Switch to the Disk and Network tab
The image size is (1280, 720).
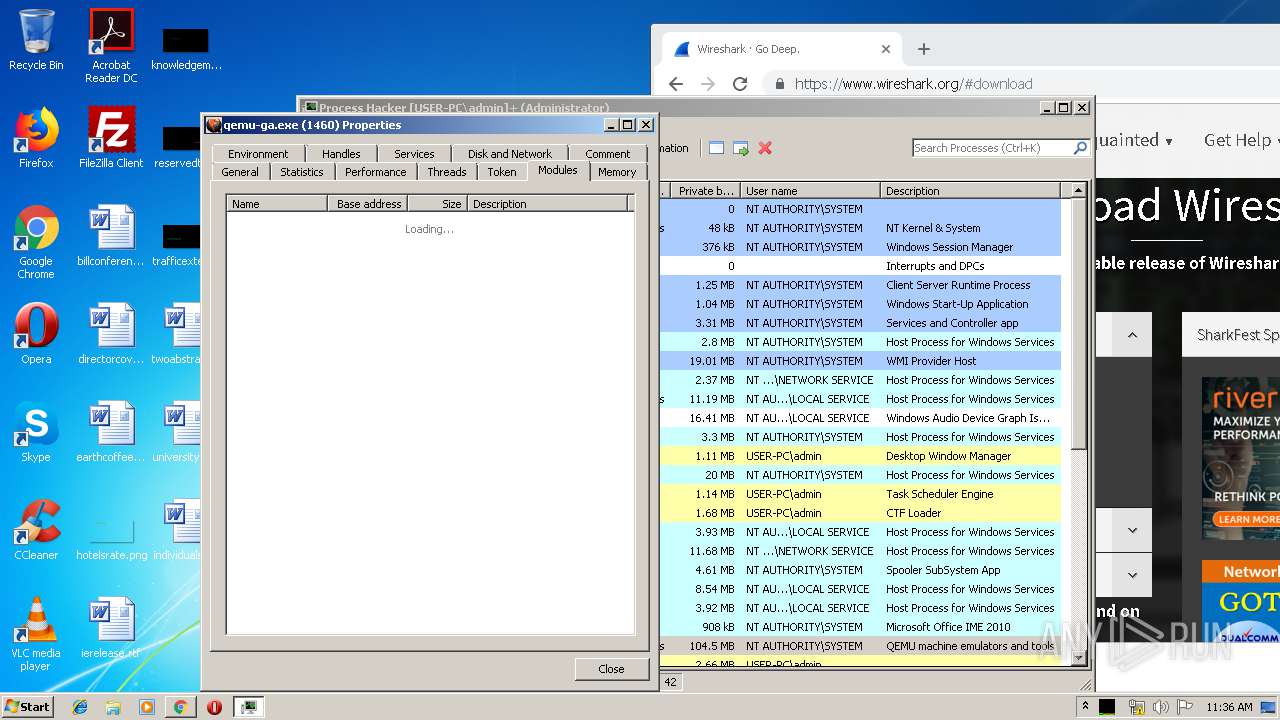509,154
